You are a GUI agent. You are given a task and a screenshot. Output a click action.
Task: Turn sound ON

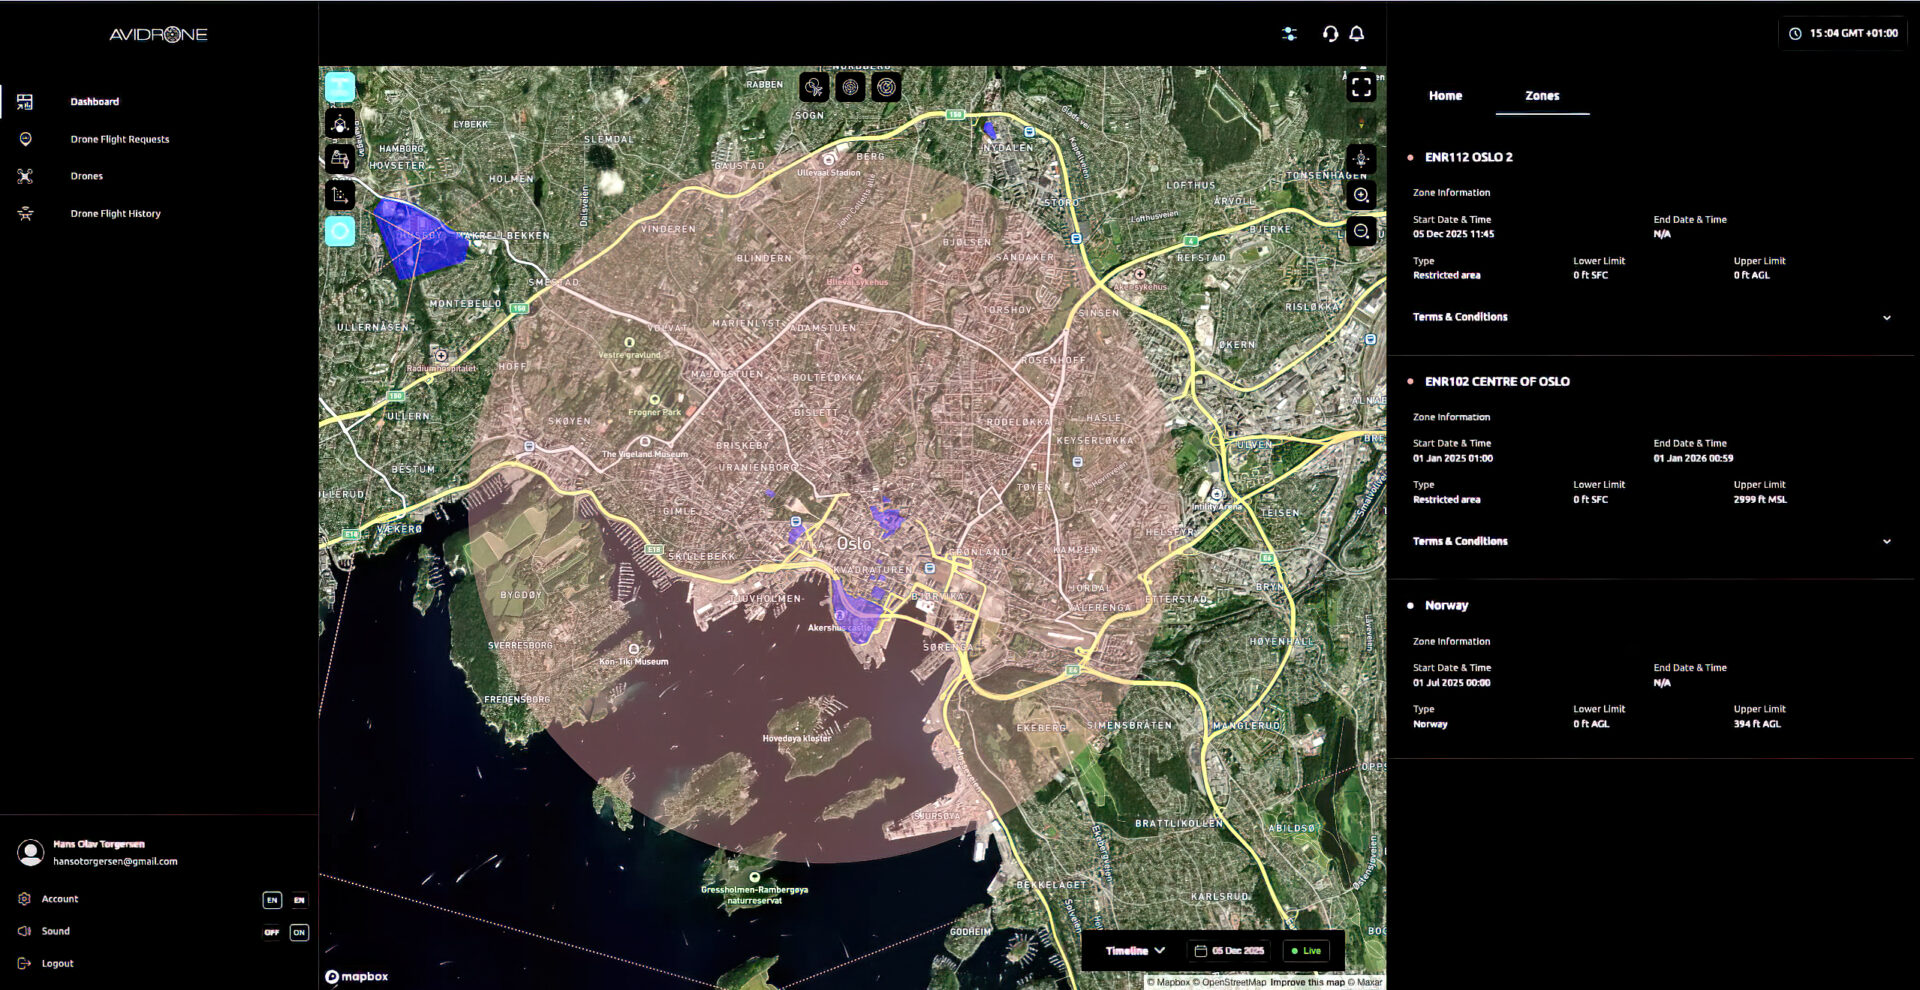pos(299,932)
